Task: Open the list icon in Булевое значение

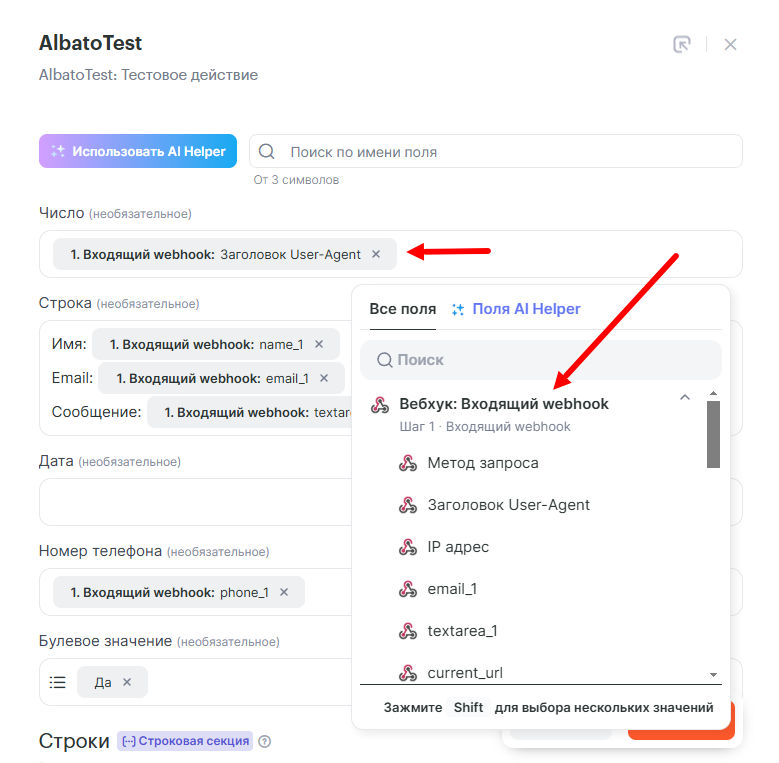Action: coord(58,682)
